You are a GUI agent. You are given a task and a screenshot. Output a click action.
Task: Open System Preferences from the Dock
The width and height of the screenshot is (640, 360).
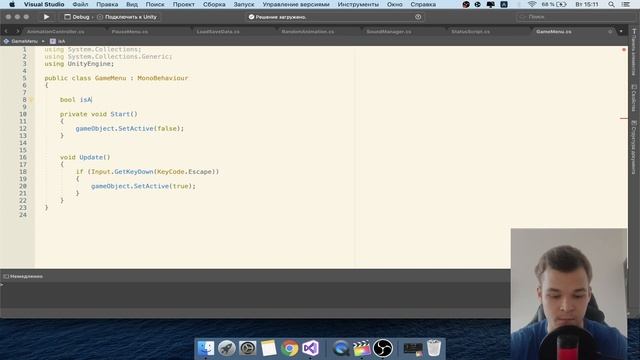(x=247, y=349)
